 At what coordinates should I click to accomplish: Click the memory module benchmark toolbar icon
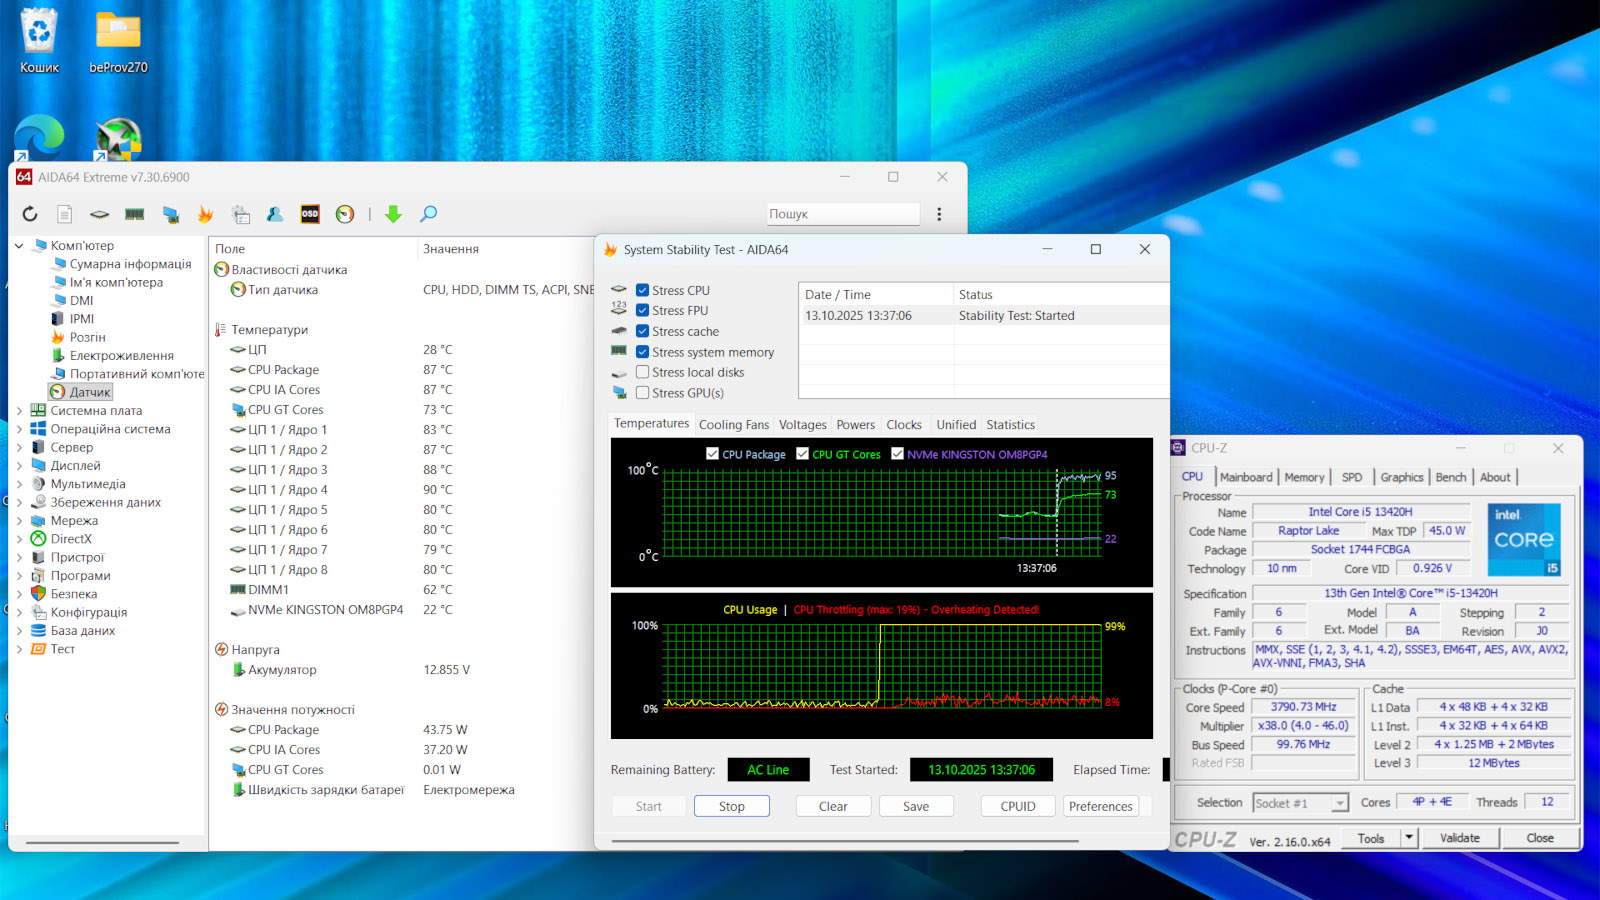pyautogui.click(x=134, y=214)
